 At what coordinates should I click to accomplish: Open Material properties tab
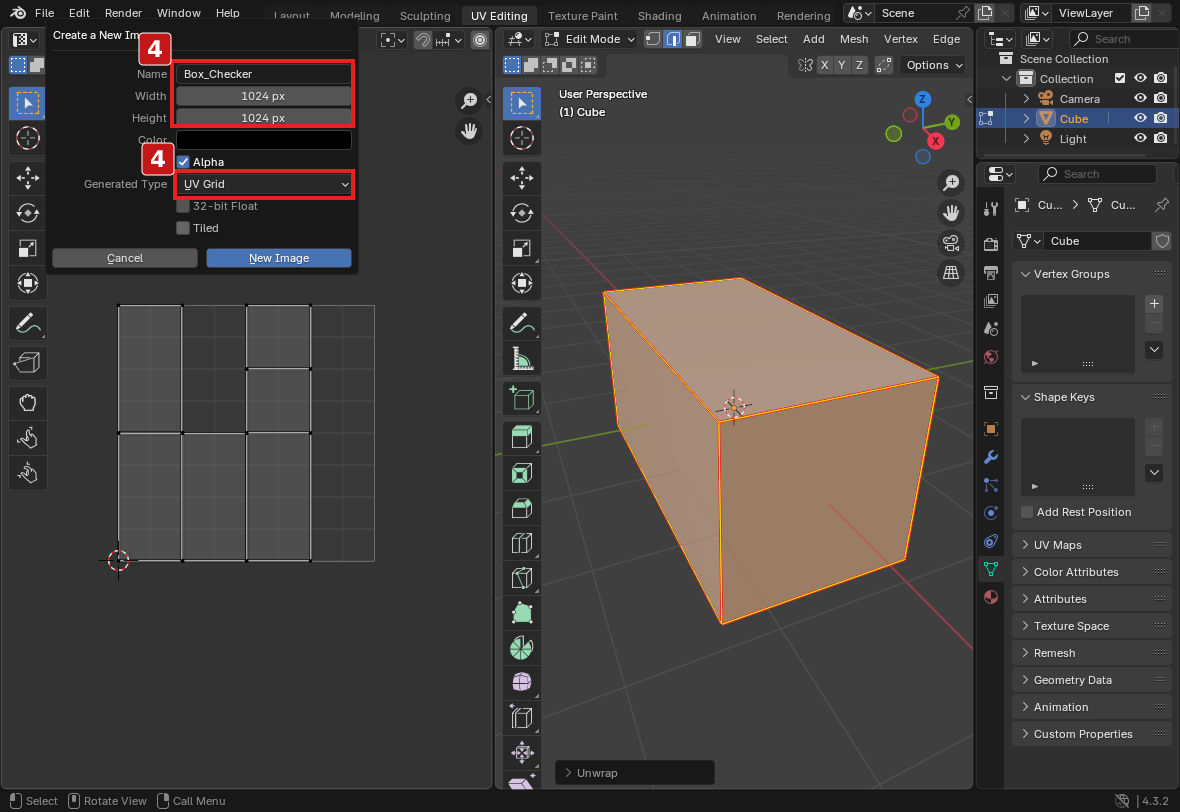coord(991,597)
